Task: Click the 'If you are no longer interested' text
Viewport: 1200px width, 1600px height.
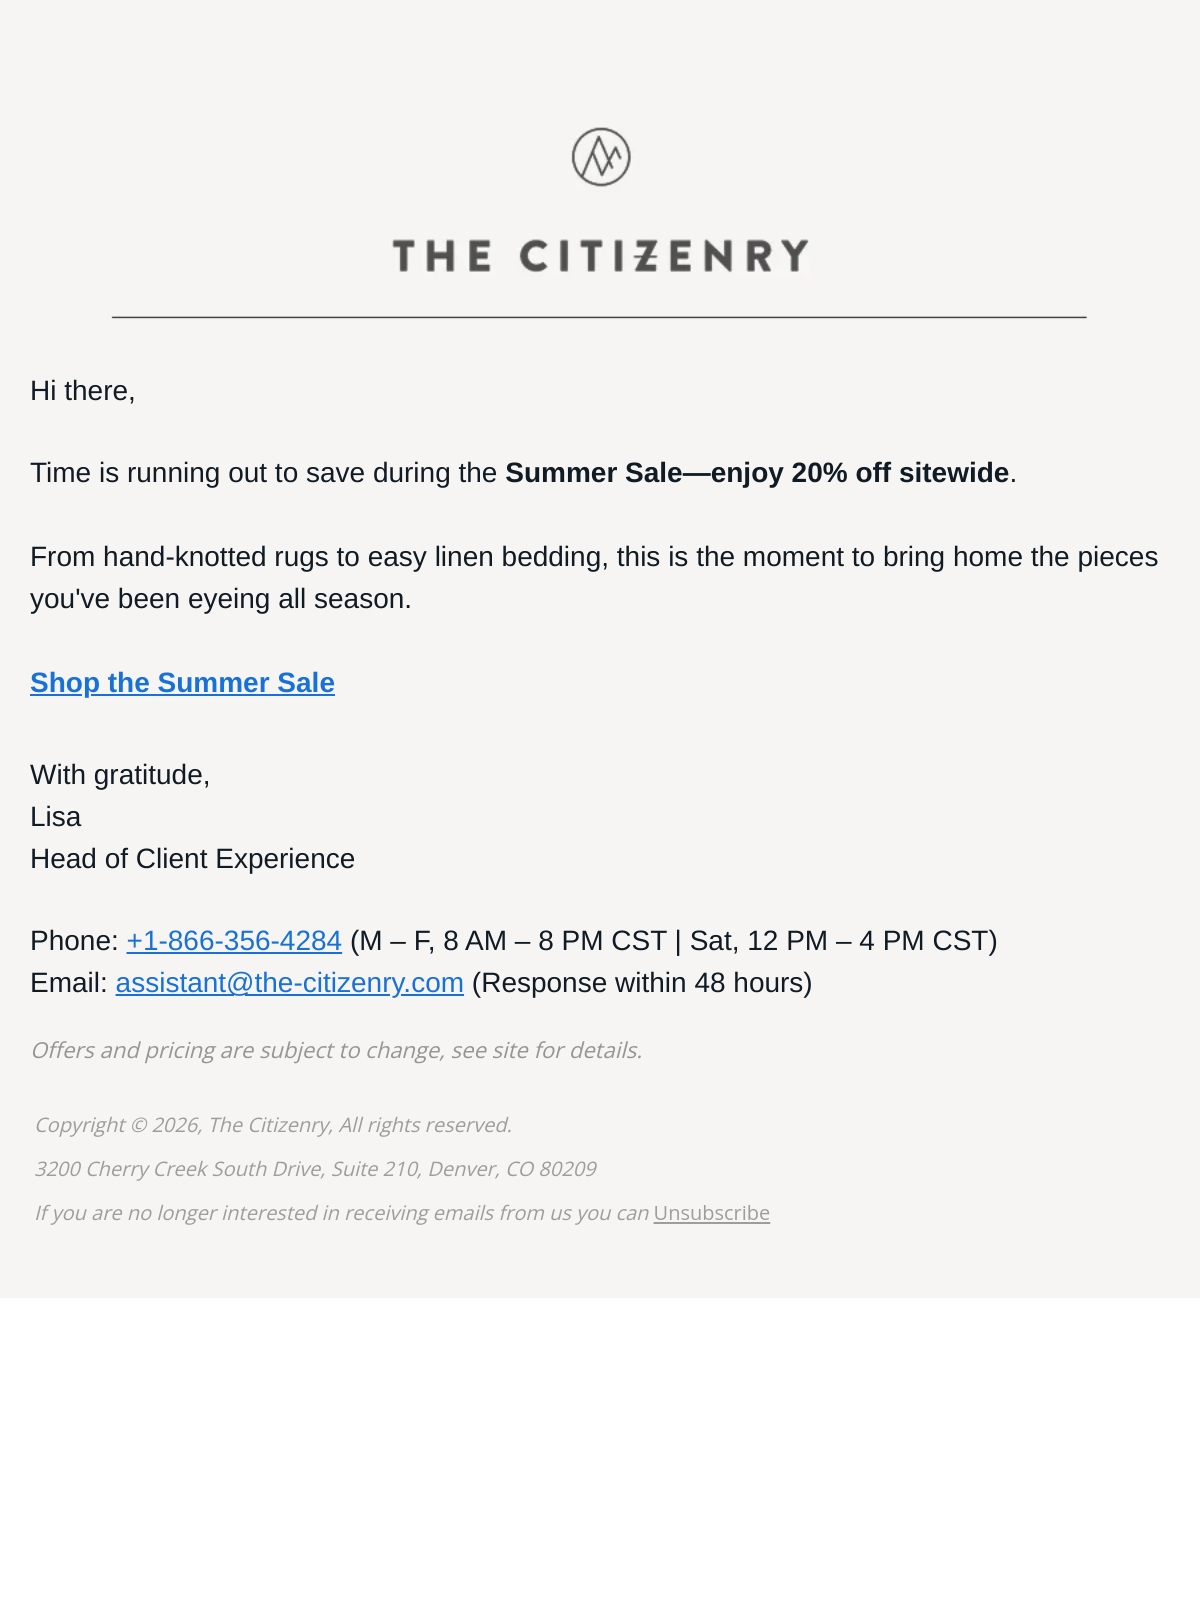Action: [342, 1213]
